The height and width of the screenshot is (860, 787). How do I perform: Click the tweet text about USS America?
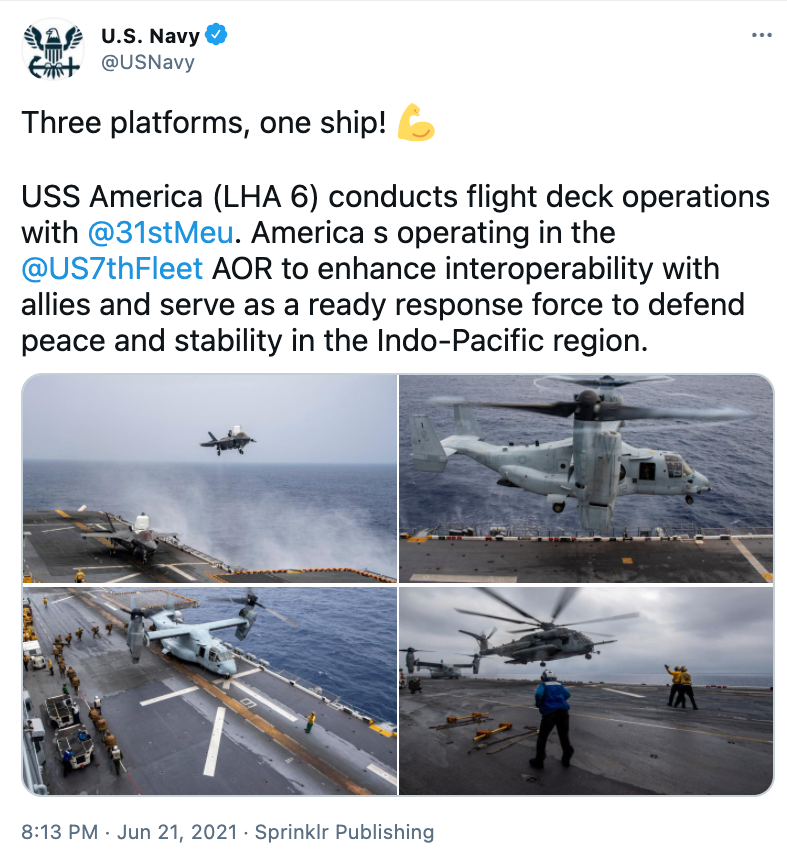395,269
